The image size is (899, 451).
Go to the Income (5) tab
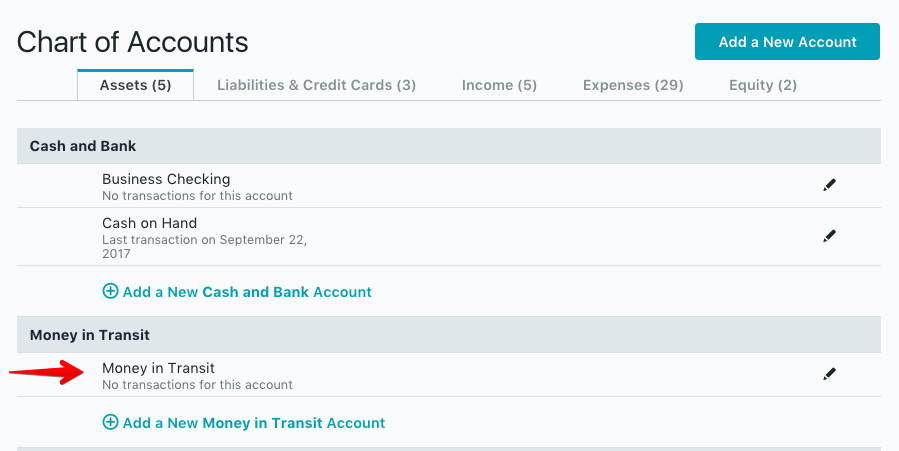point(499,85)
